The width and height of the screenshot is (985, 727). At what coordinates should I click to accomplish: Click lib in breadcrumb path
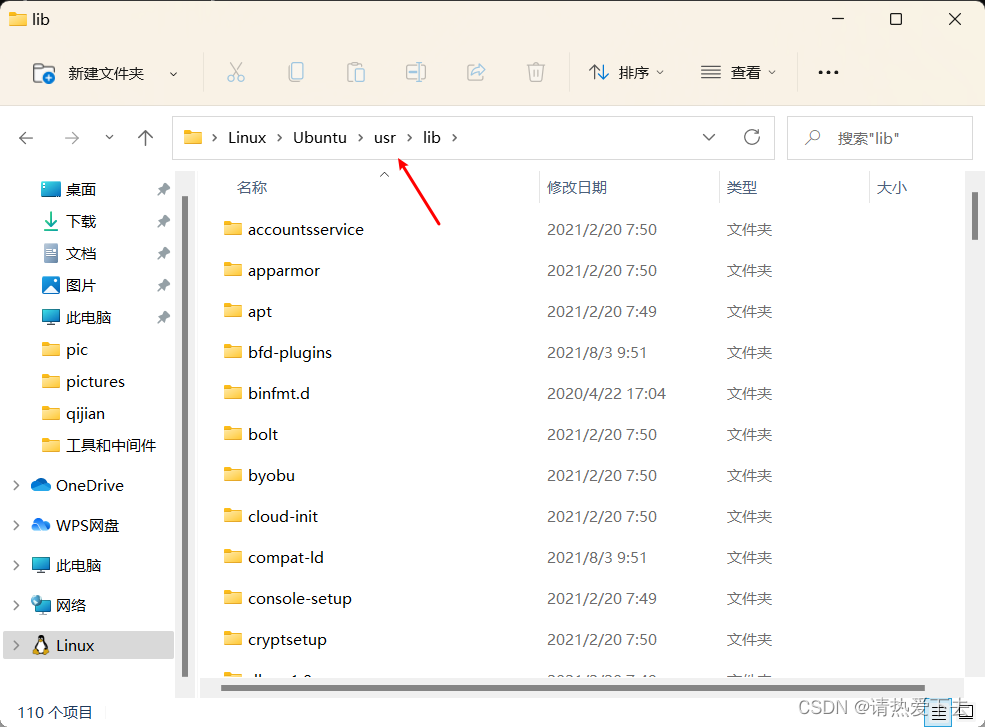[432, 138]
